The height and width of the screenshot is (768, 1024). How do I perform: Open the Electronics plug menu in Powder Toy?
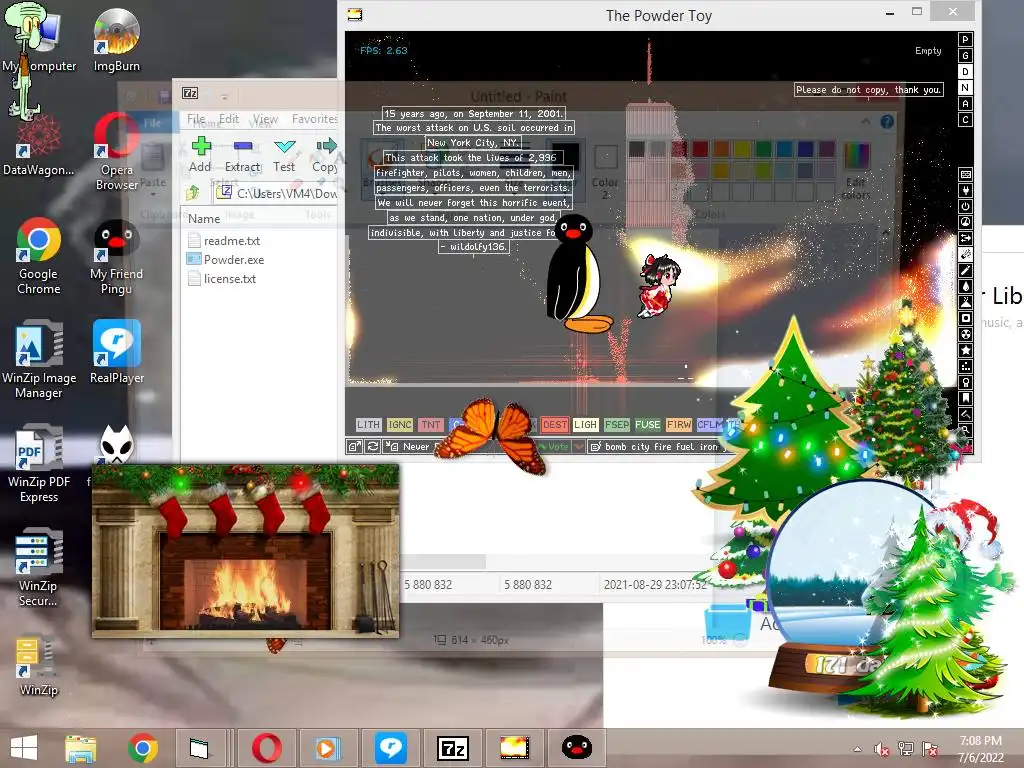click(965, 190)
